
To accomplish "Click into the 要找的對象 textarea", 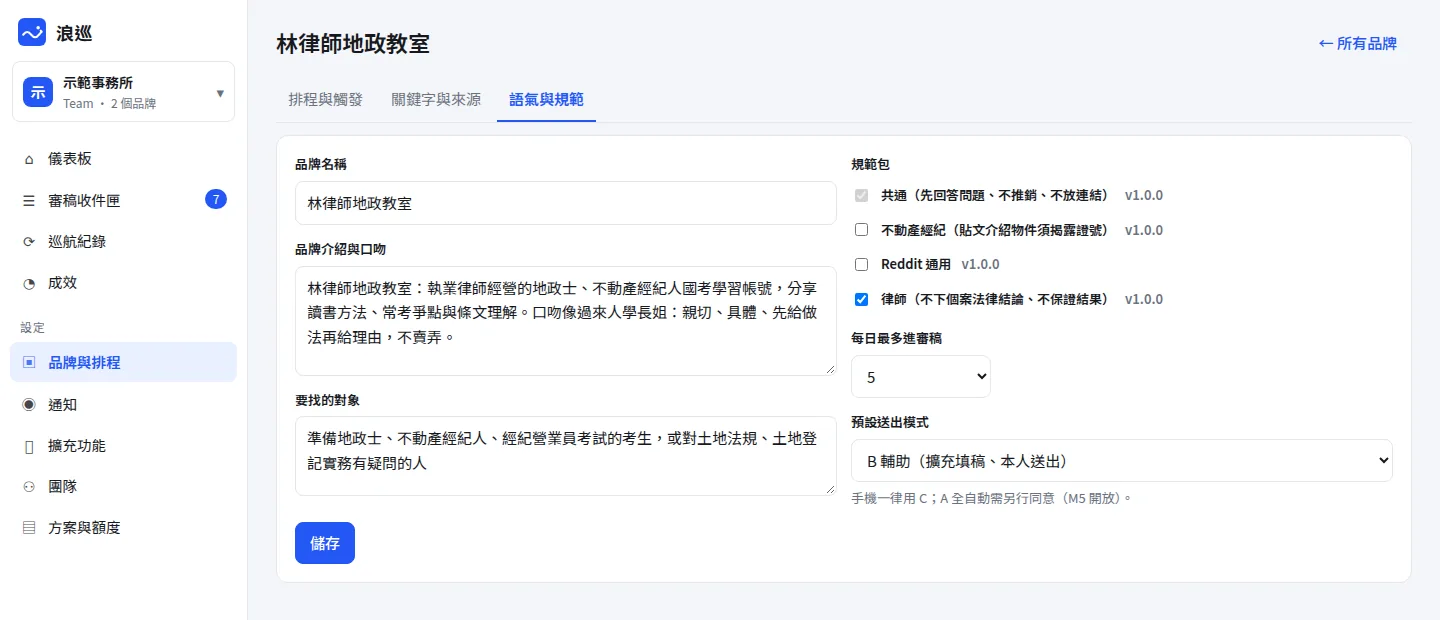I will [566, 456].
